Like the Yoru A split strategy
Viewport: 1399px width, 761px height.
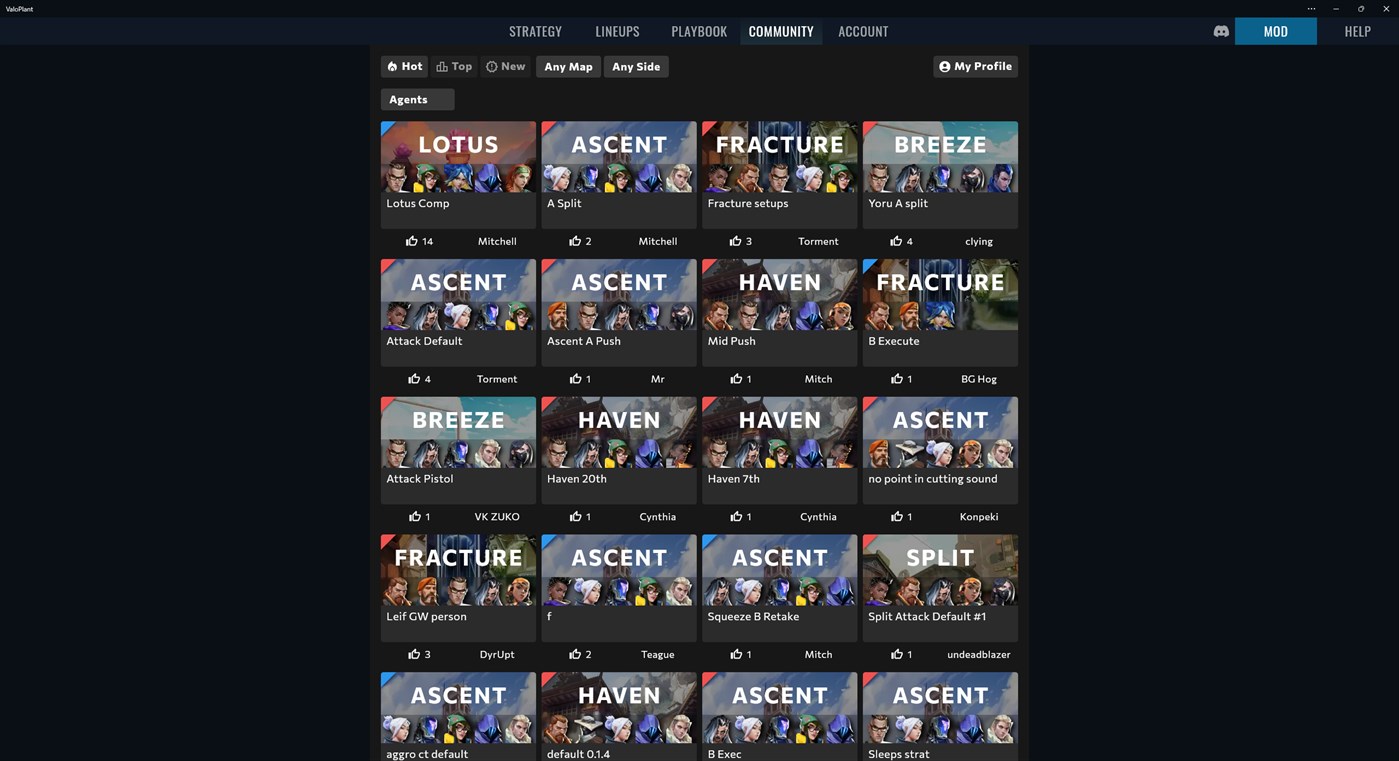[896, 241]
